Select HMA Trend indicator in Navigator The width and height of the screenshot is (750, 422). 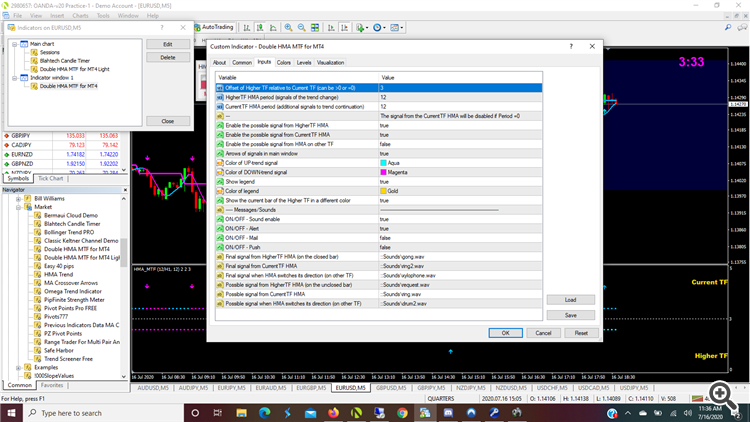59,274
